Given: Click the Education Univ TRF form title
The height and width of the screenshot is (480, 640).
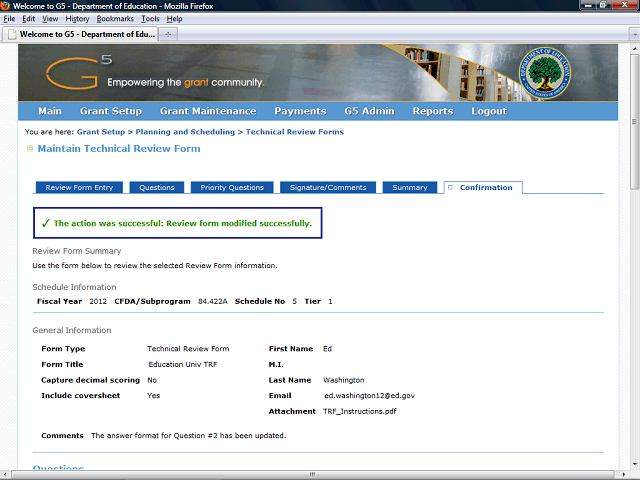Looking at the screenshot, I should [x=183, y=364].
